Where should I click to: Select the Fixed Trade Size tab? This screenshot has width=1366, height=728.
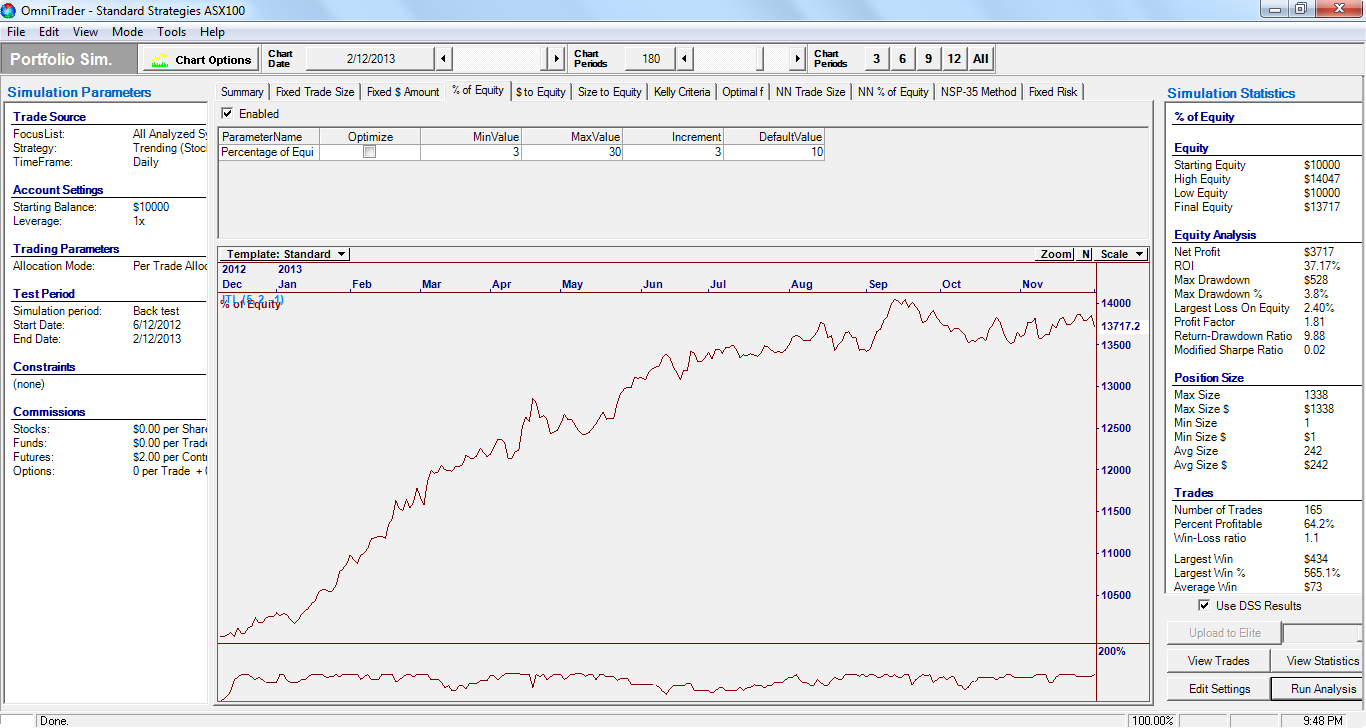[315, 91]
